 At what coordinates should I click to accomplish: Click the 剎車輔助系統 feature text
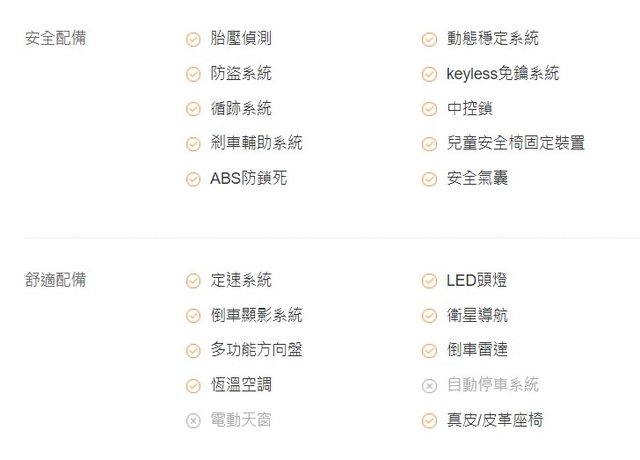[x=256, y=143]
